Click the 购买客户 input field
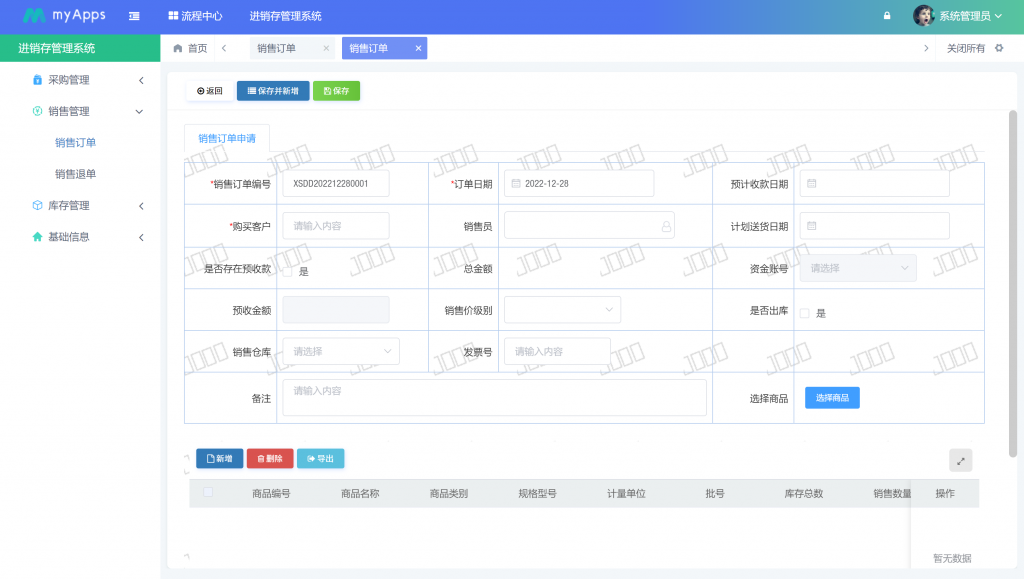 pyautogui.click(x=336, y=226)
